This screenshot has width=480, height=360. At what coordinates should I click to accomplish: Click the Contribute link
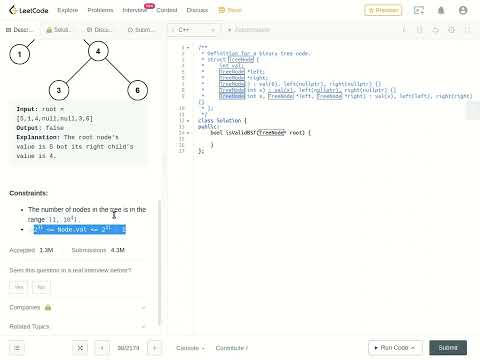click(232, 348)
